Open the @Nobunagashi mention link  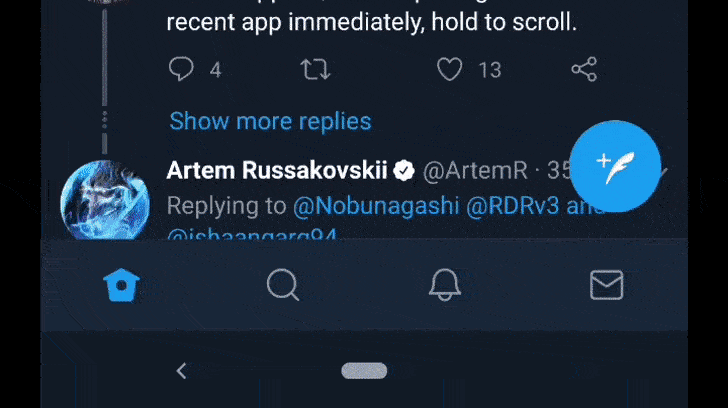(x=376, y=206)
